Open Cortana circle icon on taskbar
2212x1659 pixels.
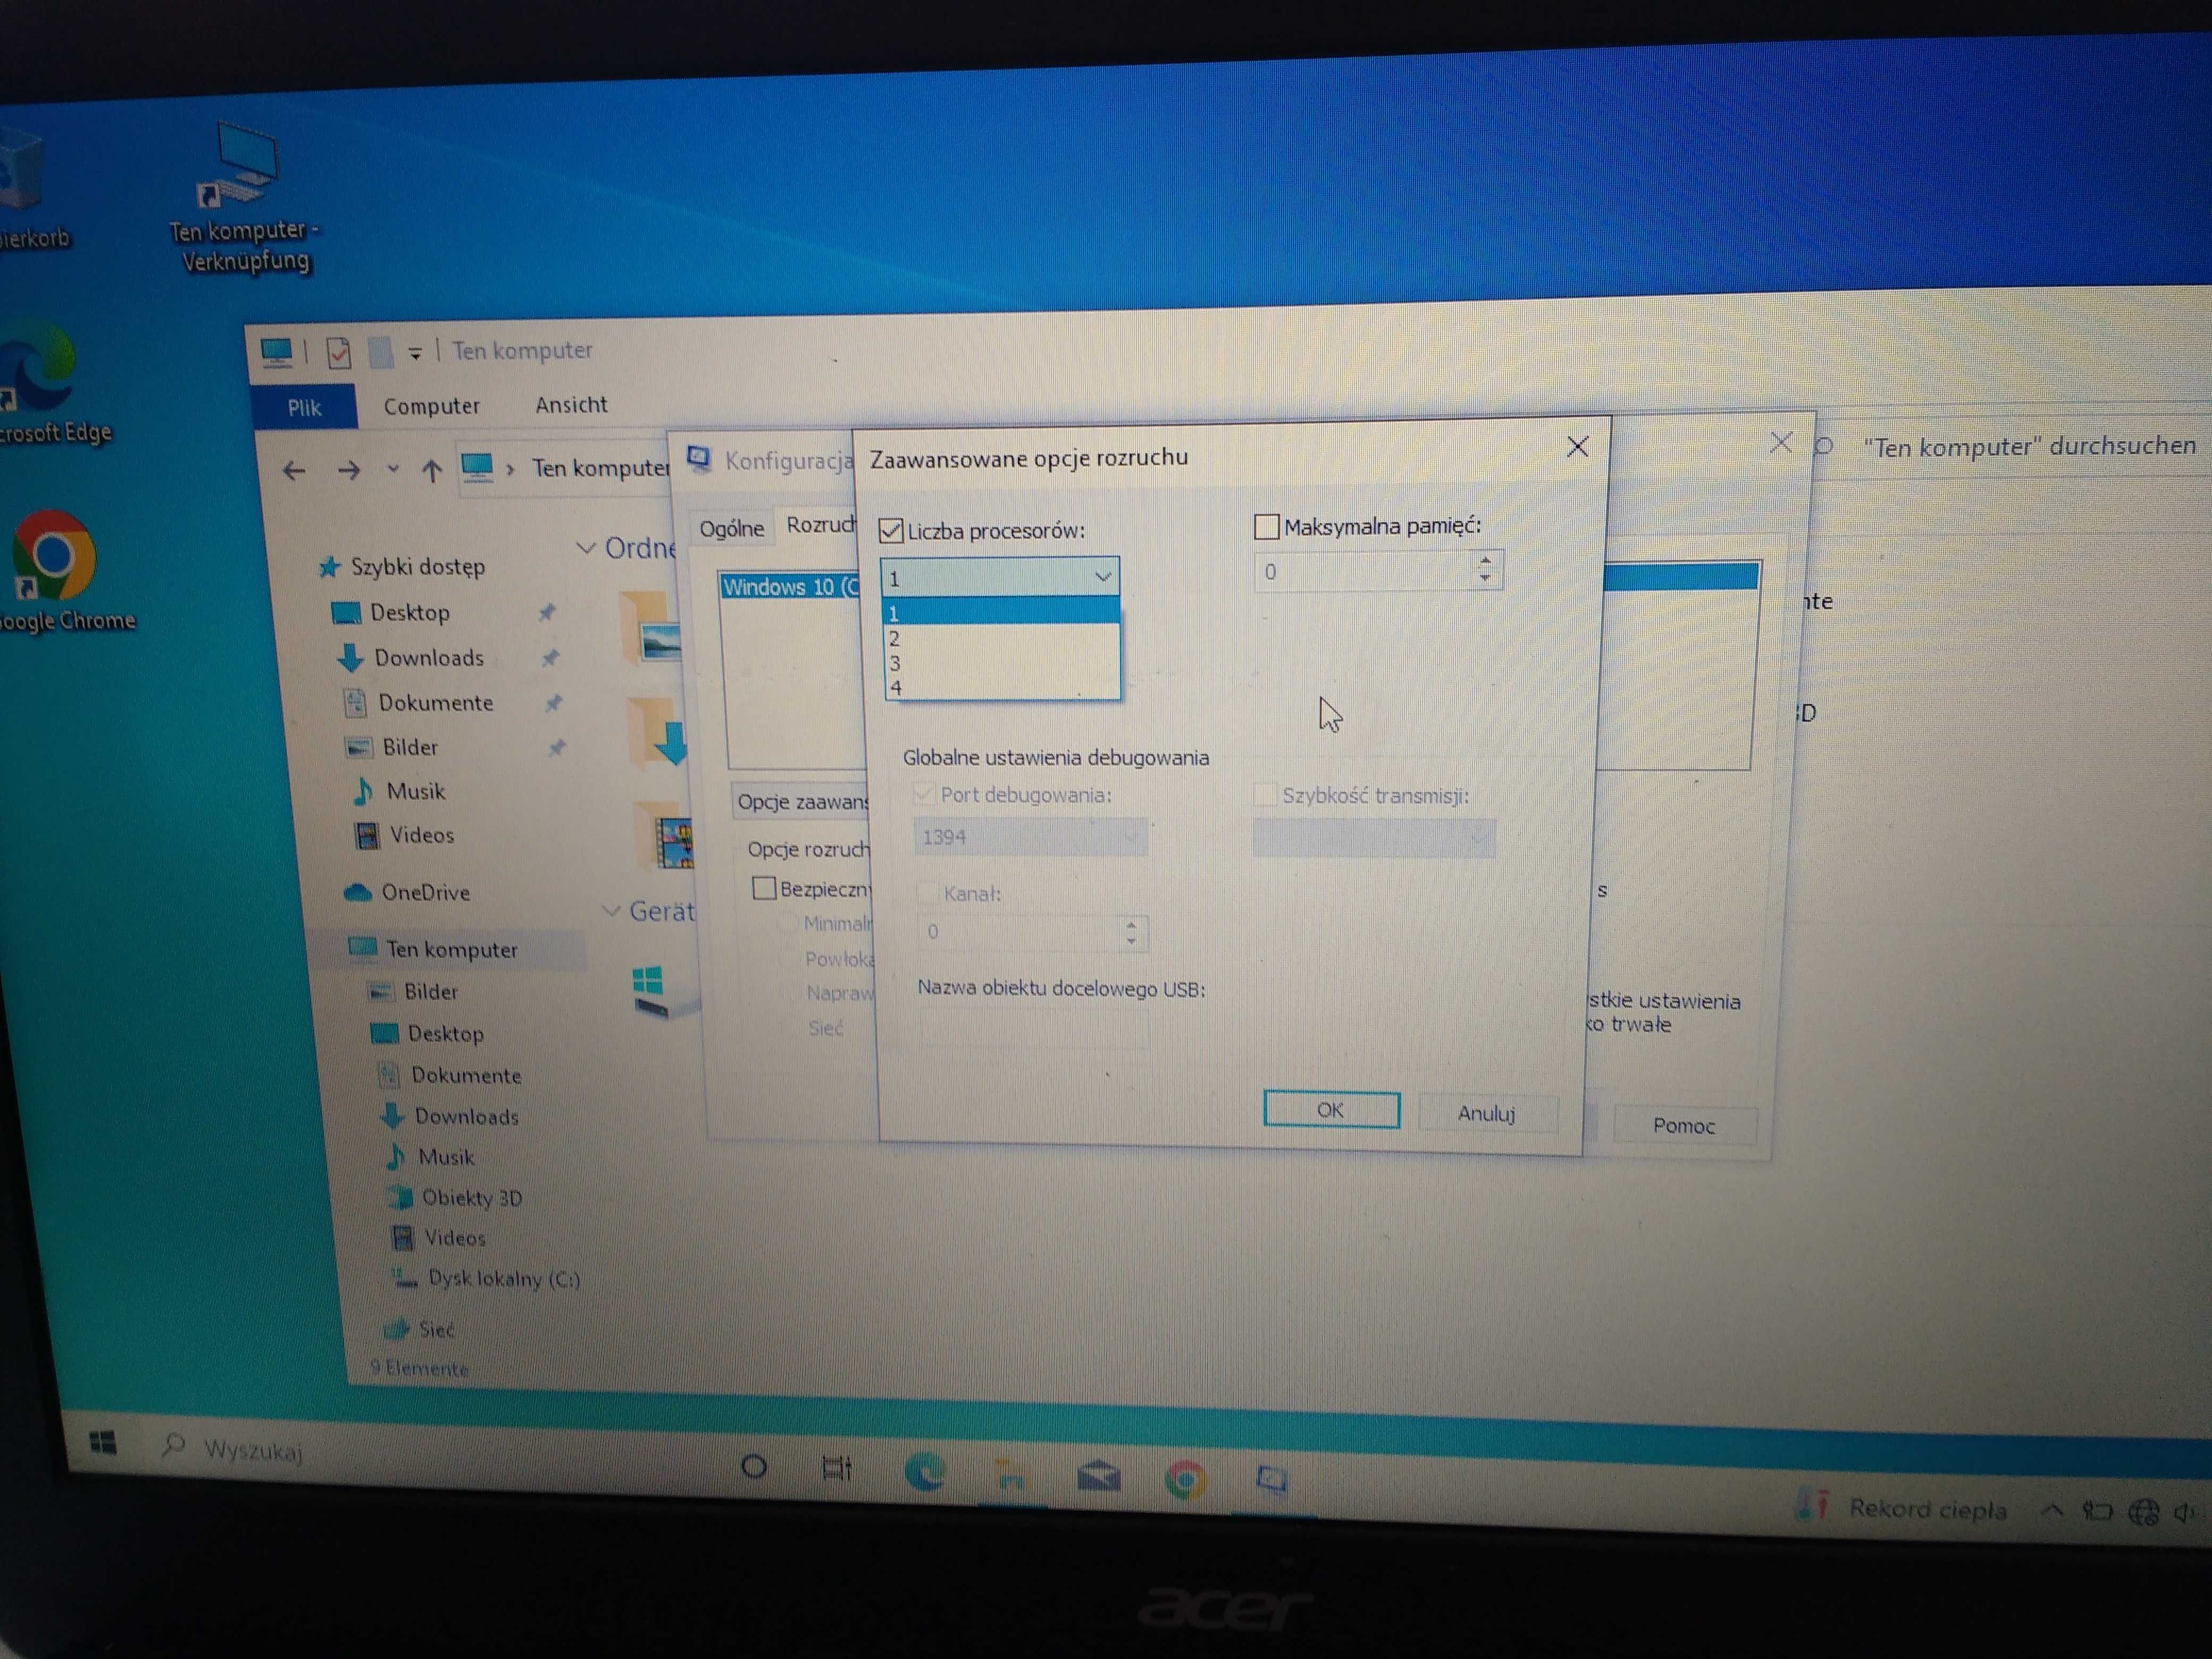pyautogui.click(x=754, y=1466)
